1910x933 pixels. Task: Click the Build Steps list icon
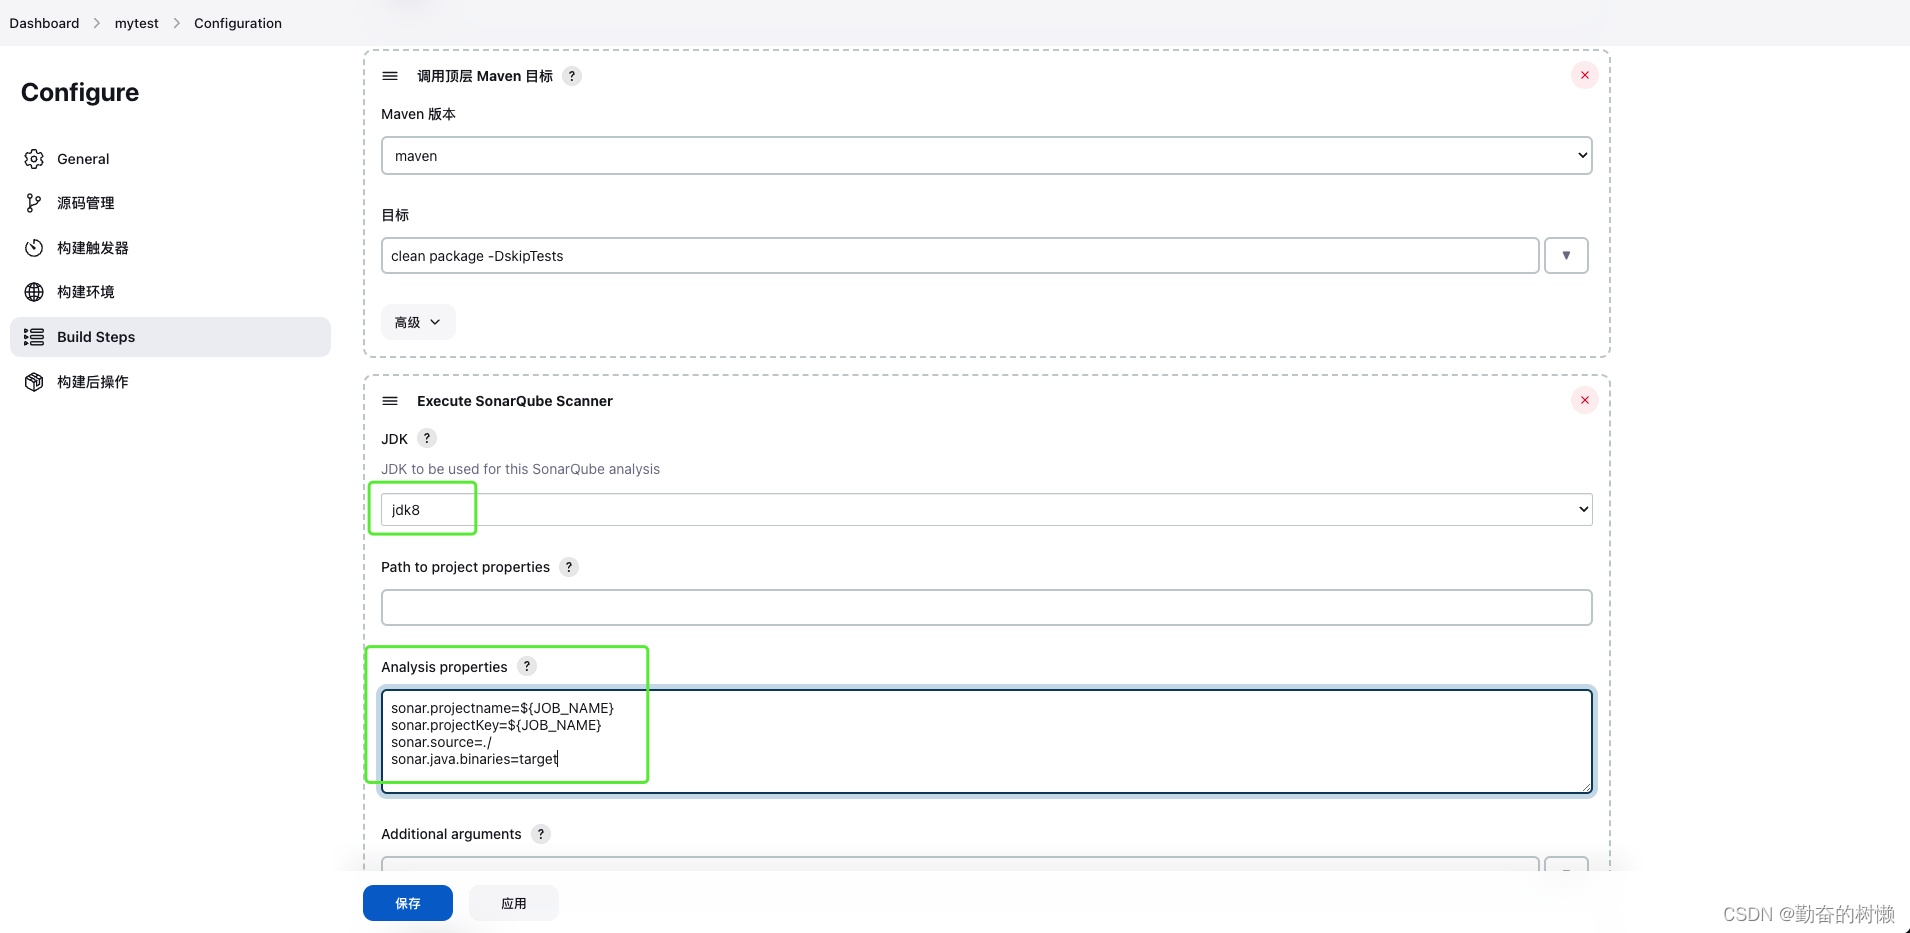pyautogui.click(x=34, y=337)
